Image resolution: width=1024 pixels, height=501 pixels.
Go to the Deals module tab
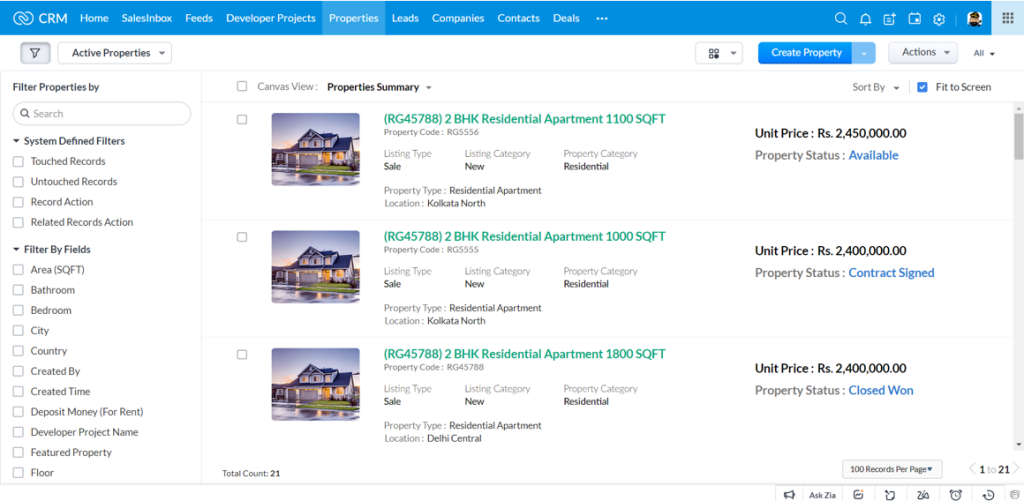[566, 18]
